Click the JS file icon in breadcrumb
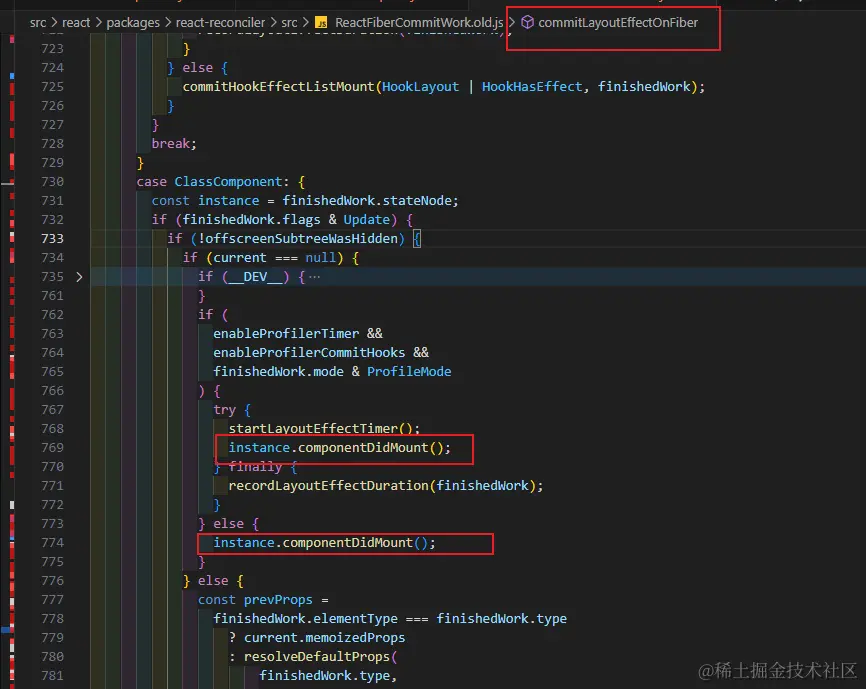The height and width of the screenshot is (689, 866). [x=321, y=23]
